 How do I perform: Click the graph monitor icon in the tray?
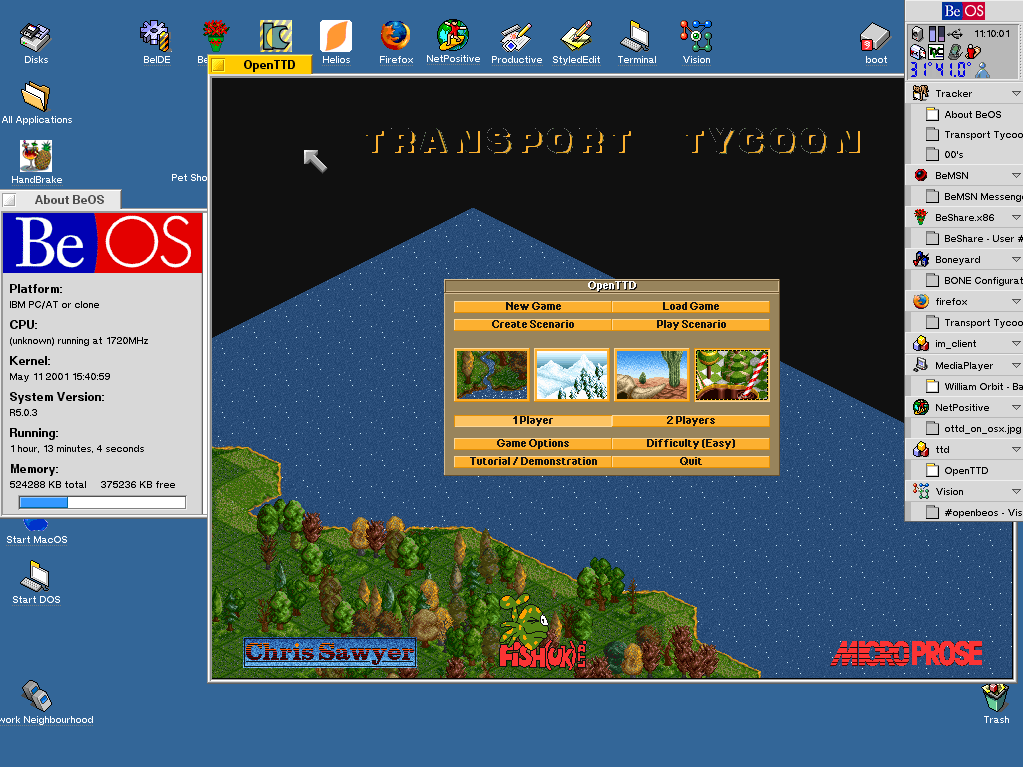click(x=936, y=52)
